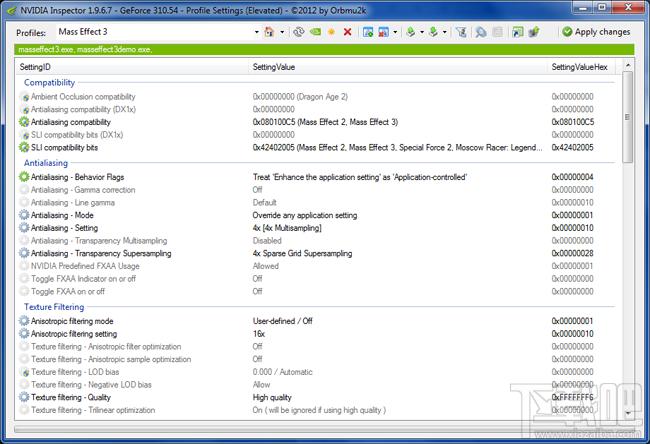Click the red X delete profile icon
The image size is (650, 444).
[347, 32]
